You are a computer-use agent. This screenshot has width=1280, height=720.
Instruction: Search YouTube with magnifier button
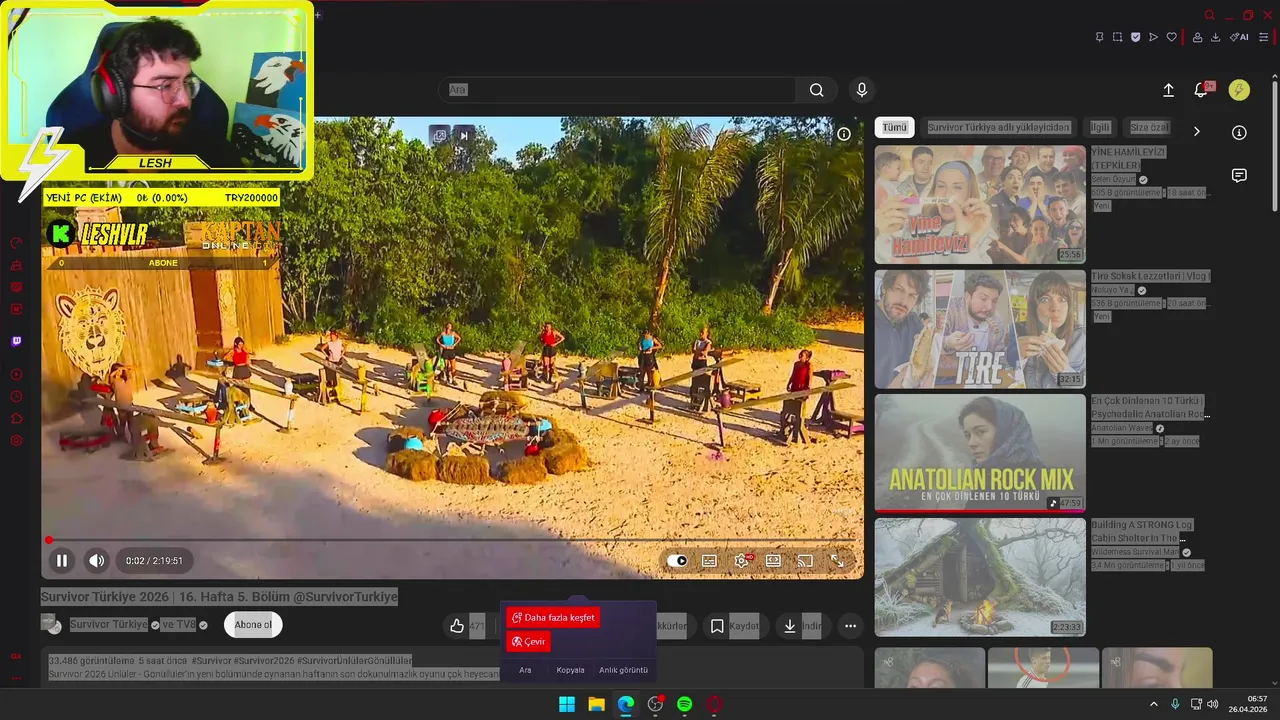pos(817,90)
